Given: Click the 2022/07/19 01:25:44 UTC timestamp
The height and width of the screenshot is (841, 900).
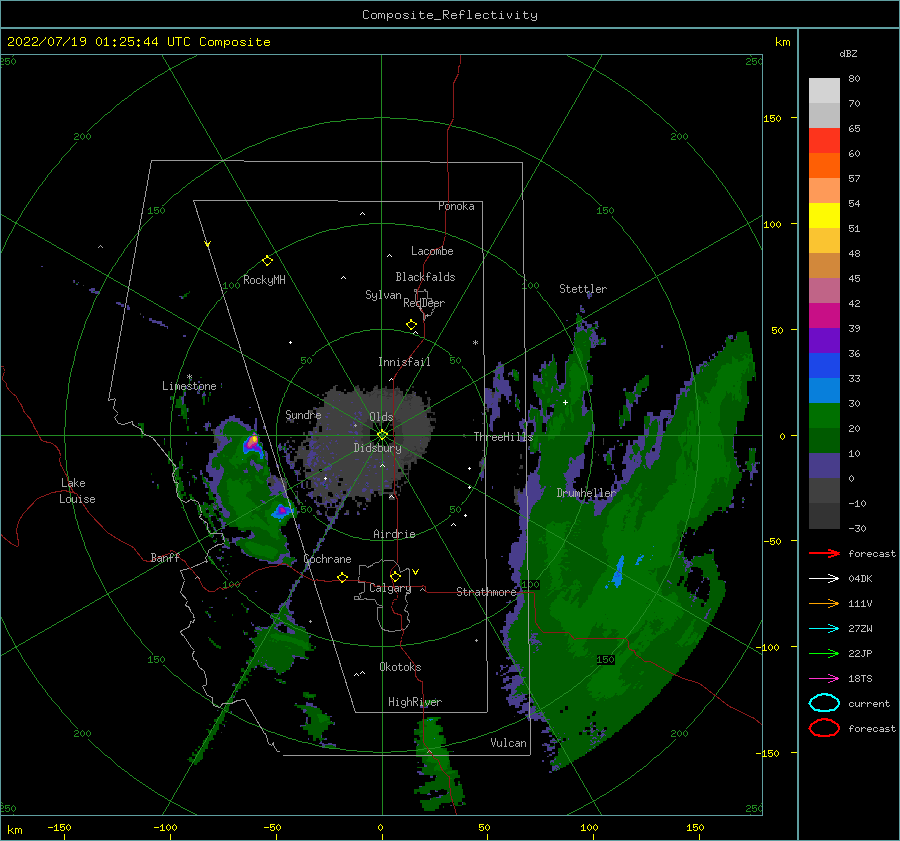Looking at the screenshot, I should 100,41.
